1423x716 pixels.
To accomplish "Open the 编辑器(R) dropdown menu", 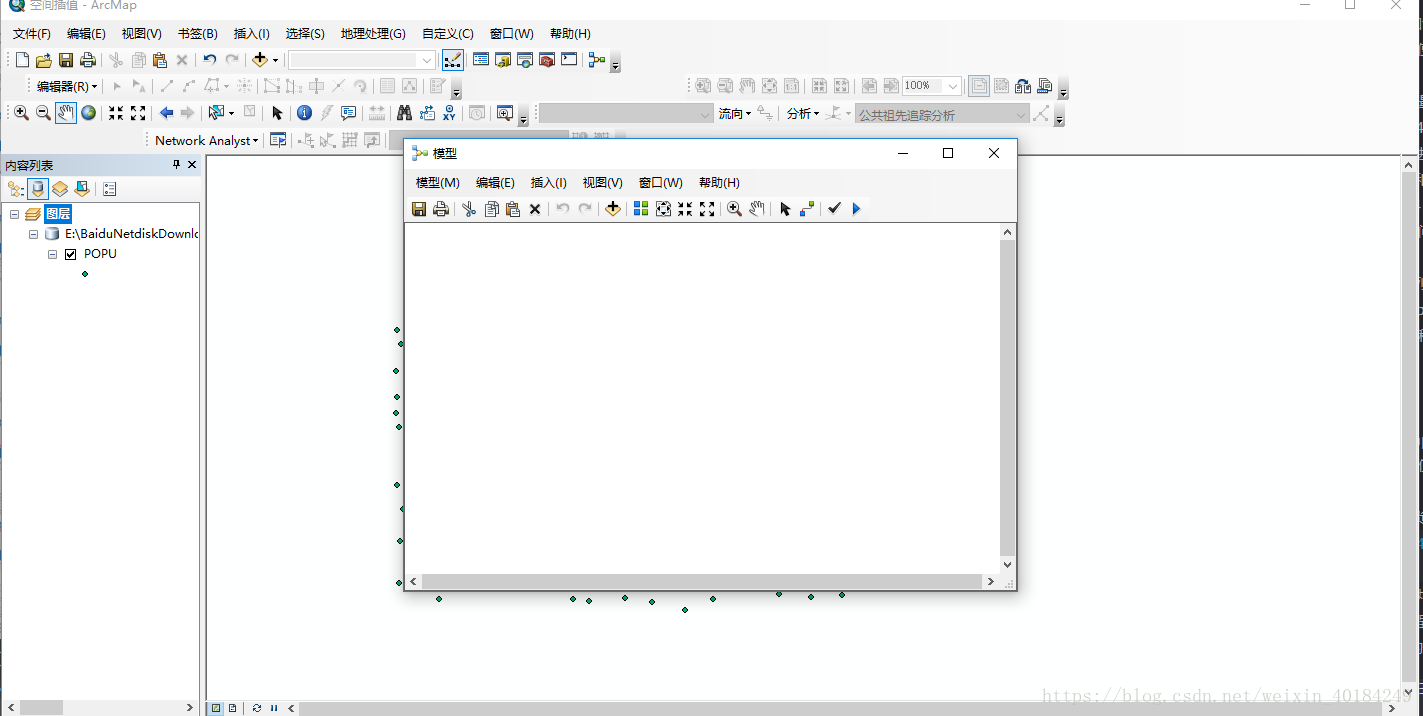I will pos(67,86).
